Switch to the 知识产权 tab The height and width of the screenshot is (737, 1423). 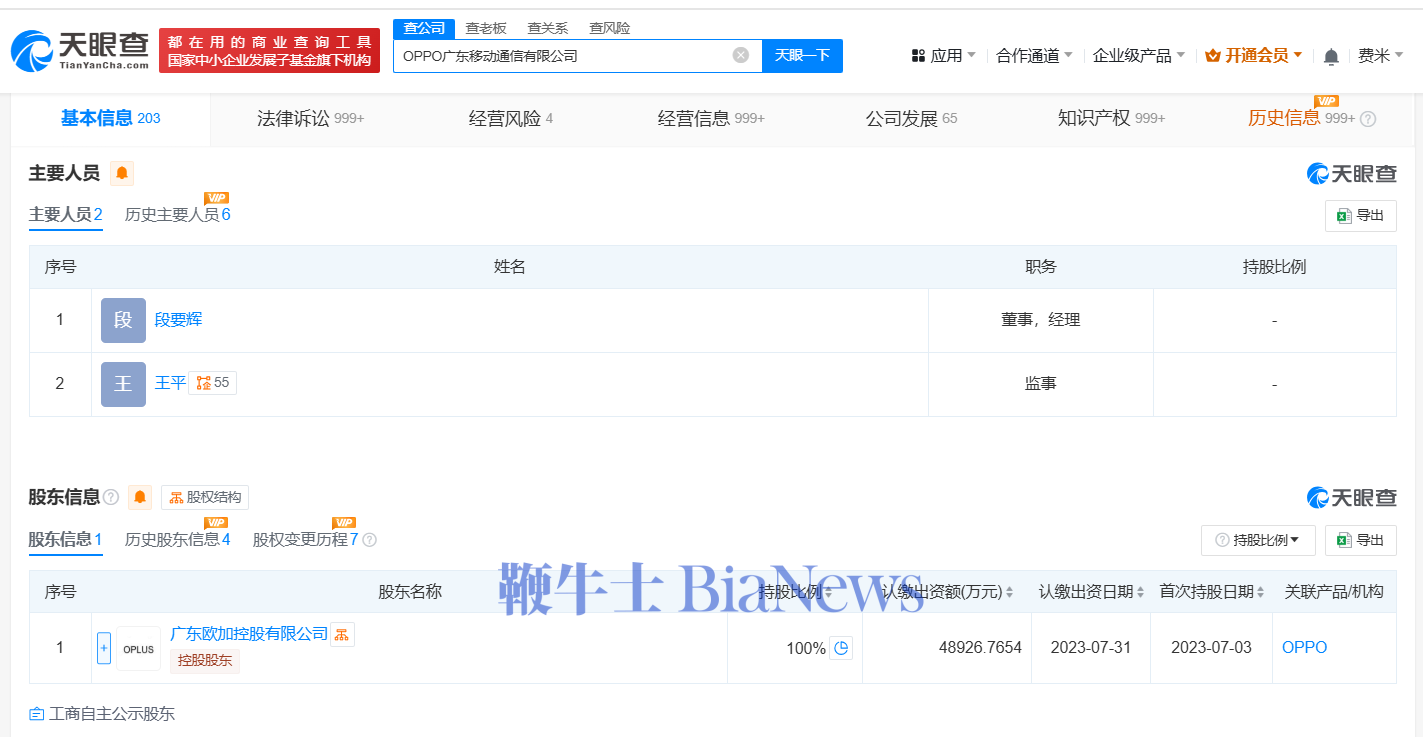pos(1111,119)
